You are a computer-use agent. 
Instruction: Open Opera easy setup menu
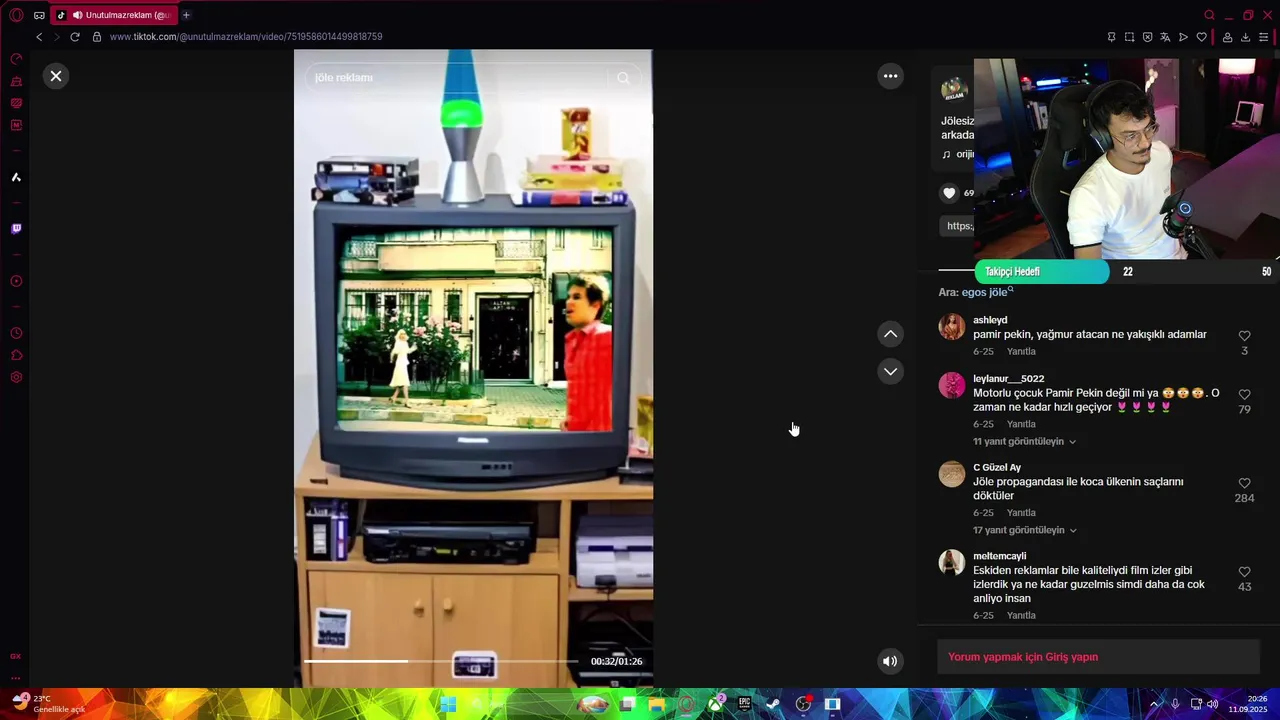1263,37
